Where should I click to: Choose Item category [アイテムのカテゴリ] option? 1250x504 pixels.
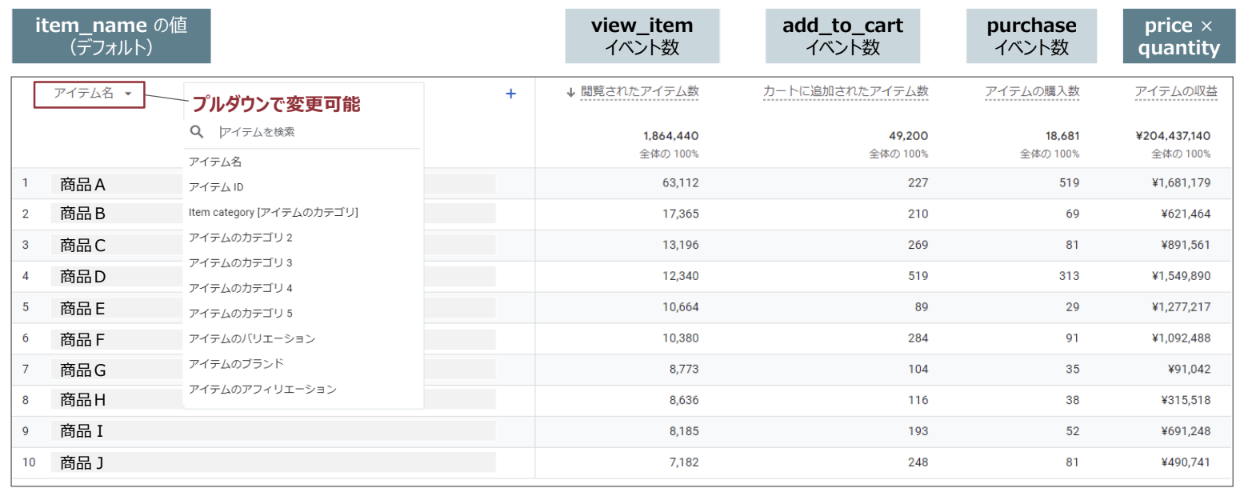point(273,212)
